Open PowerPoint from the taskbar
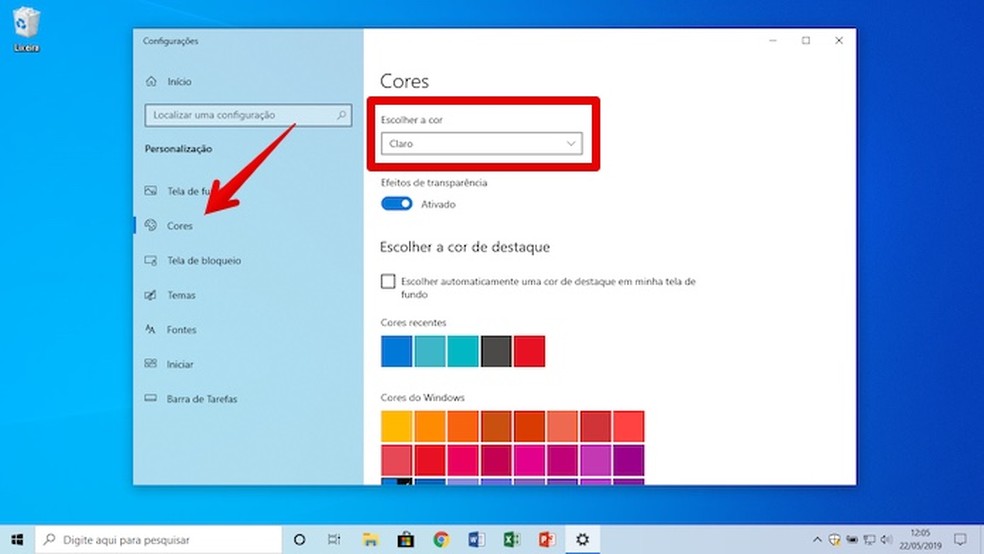This screenshot has height=554, width=984. tap(547, 540)
